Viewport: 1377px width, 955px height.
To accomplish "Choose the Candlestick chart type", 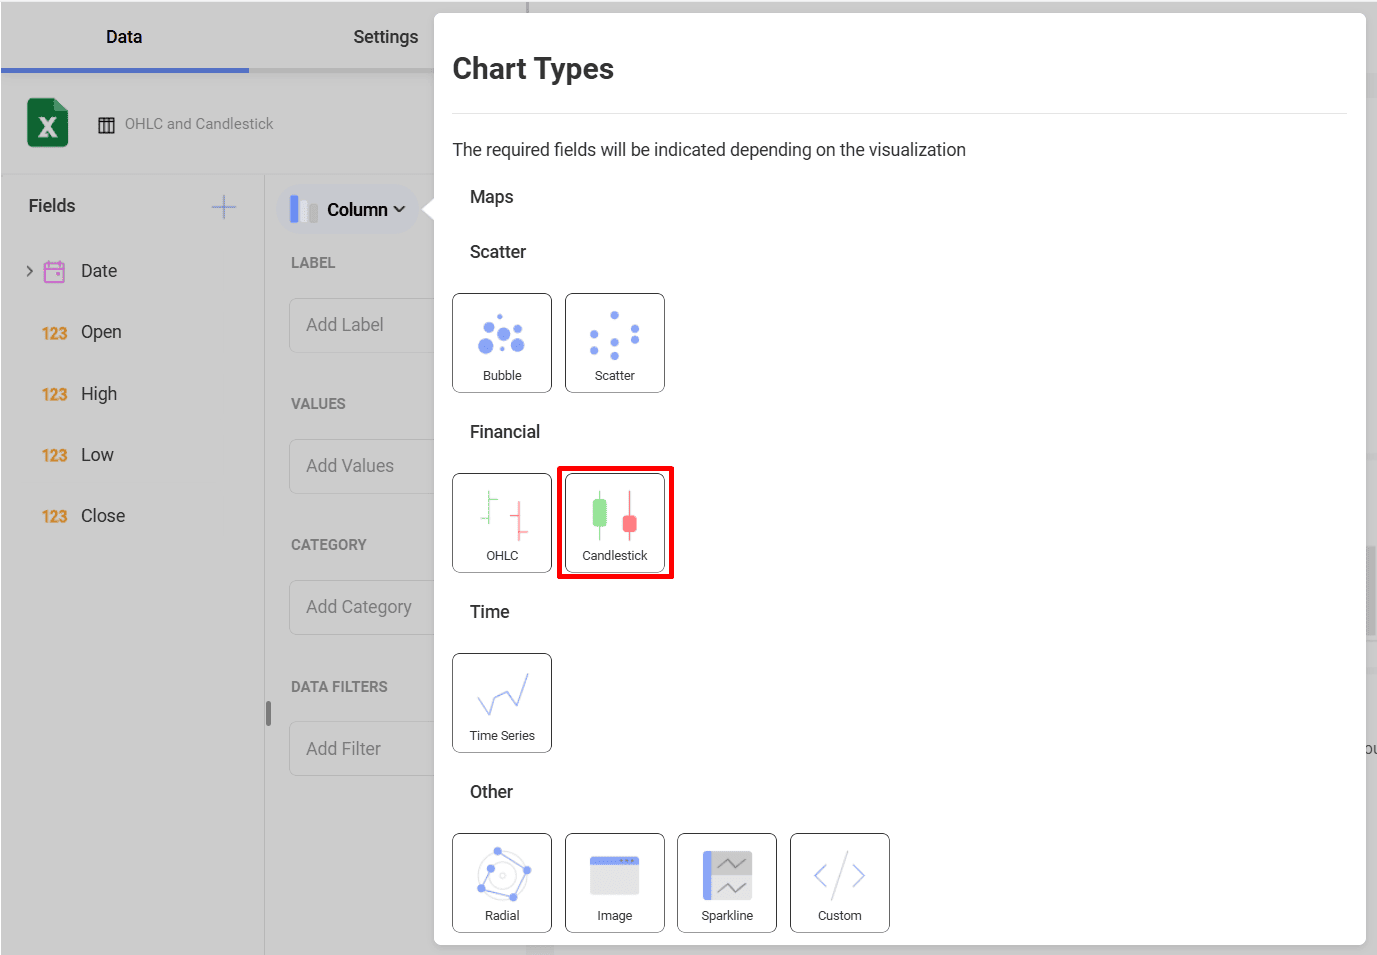I will 615,523.
